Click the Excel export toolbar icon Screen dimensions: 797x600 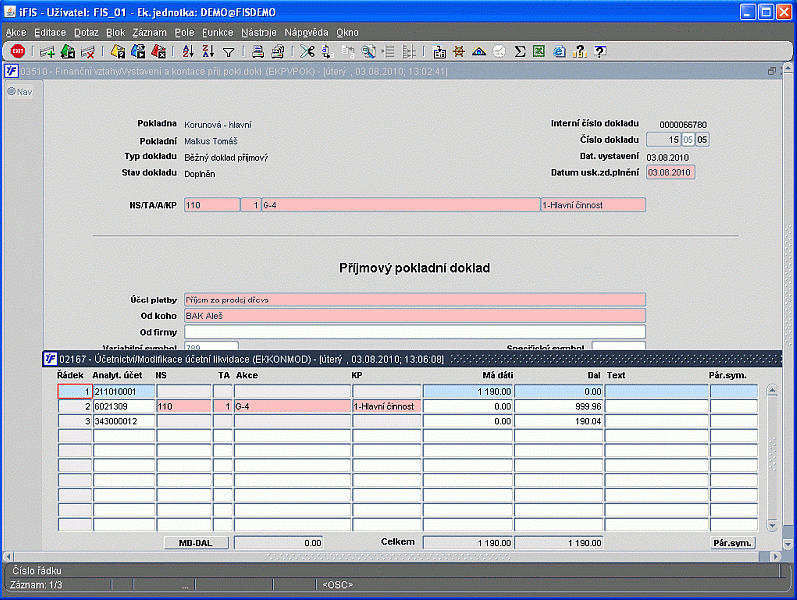click(x=539, y=51)
